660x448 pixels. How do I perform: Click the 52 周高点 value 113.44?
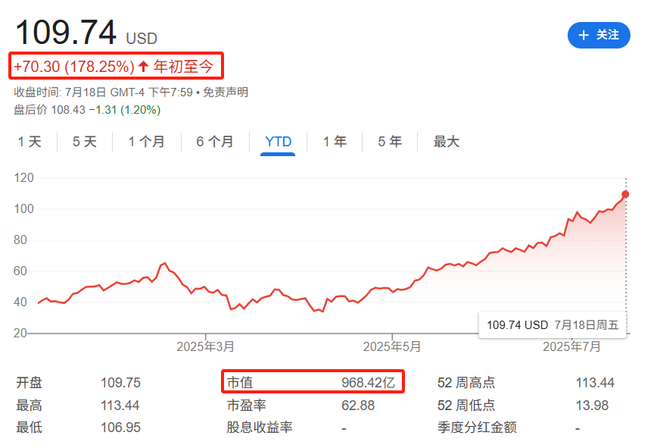(x=594, y=383)
